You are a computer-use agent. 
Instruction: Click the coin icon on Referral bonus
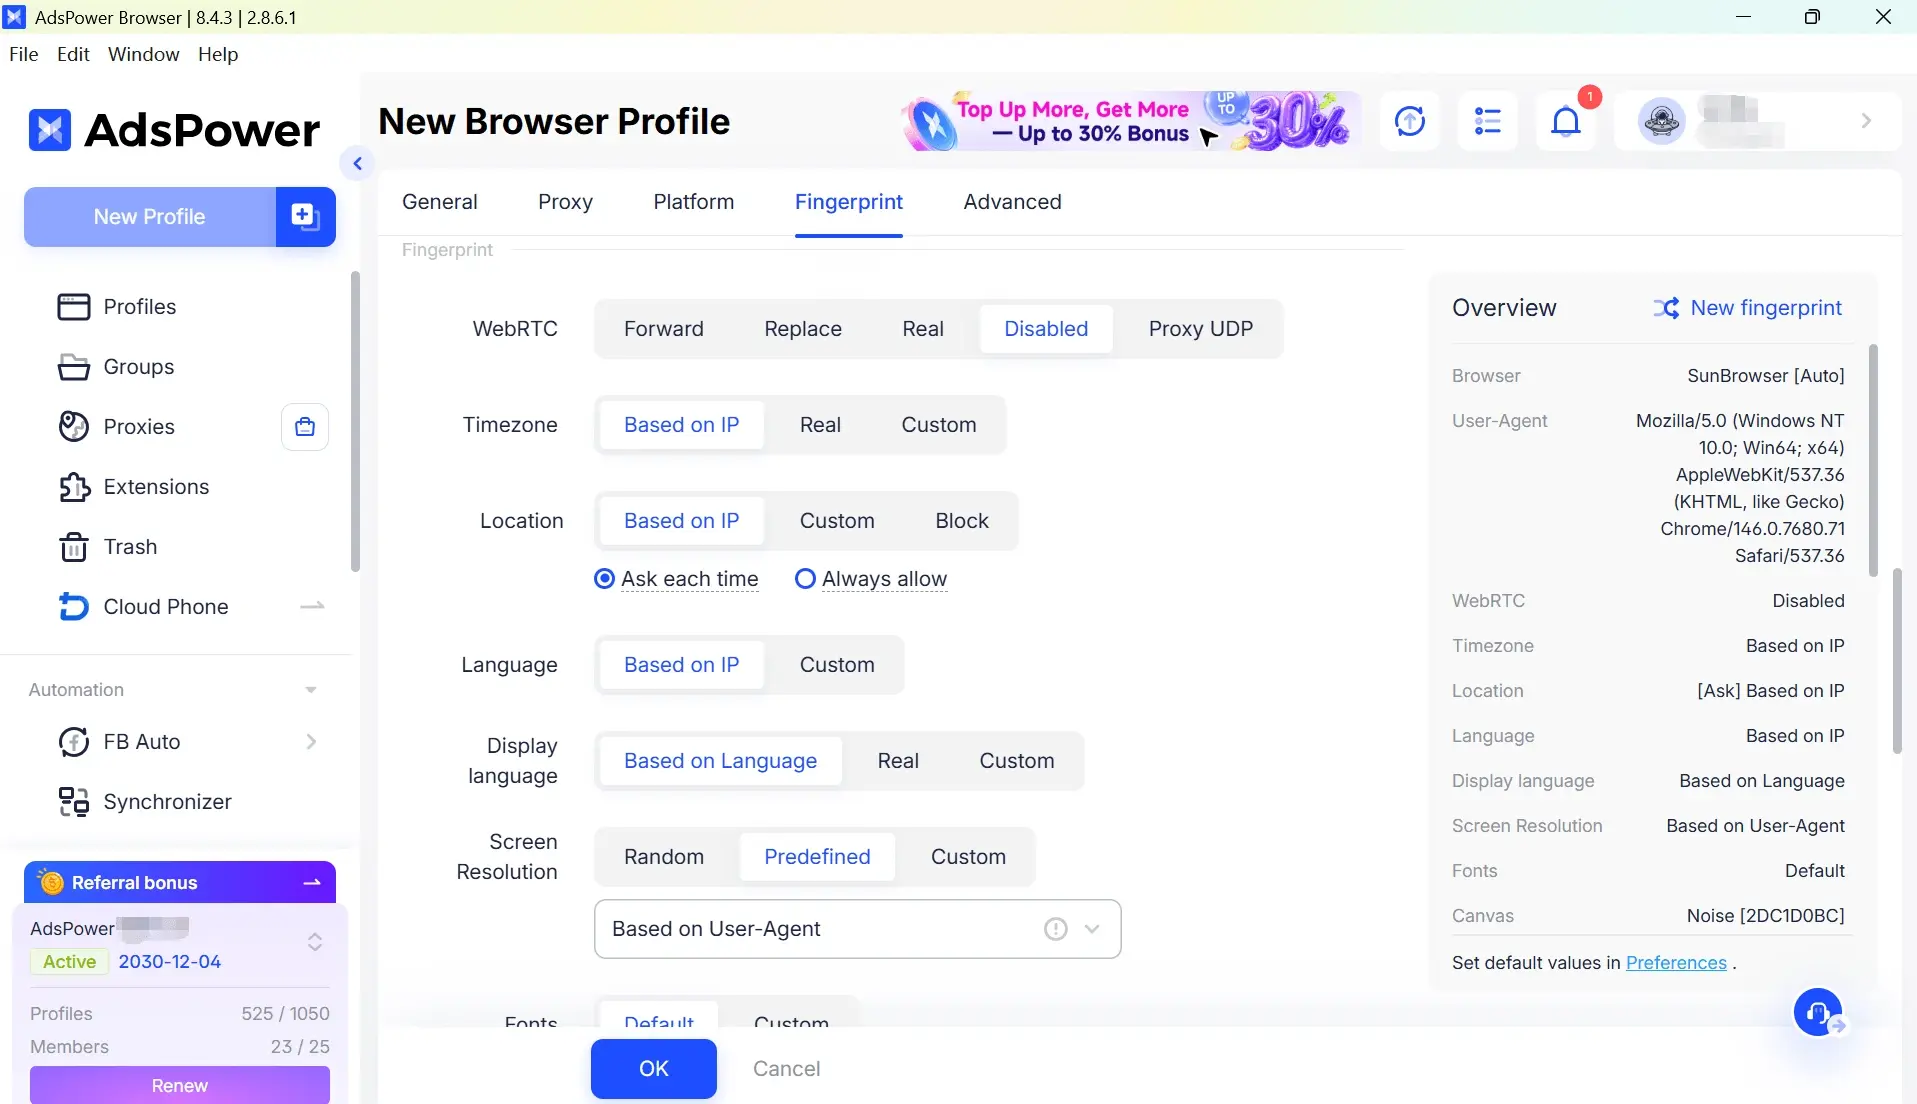(x=51, y=882)
